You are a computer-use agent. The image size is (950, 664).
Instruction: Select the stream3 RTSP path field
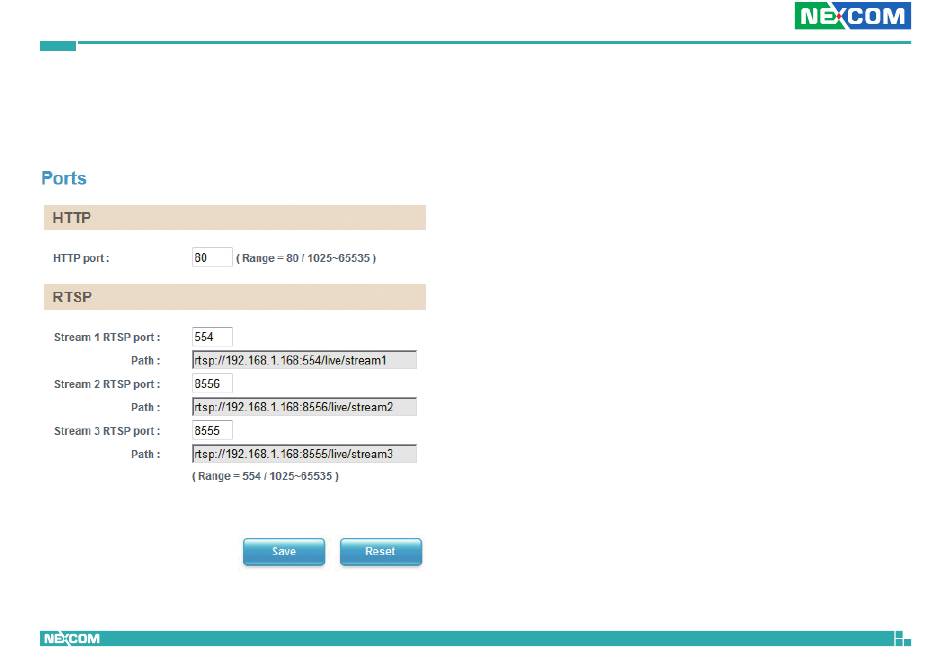[x=304, y=454]
